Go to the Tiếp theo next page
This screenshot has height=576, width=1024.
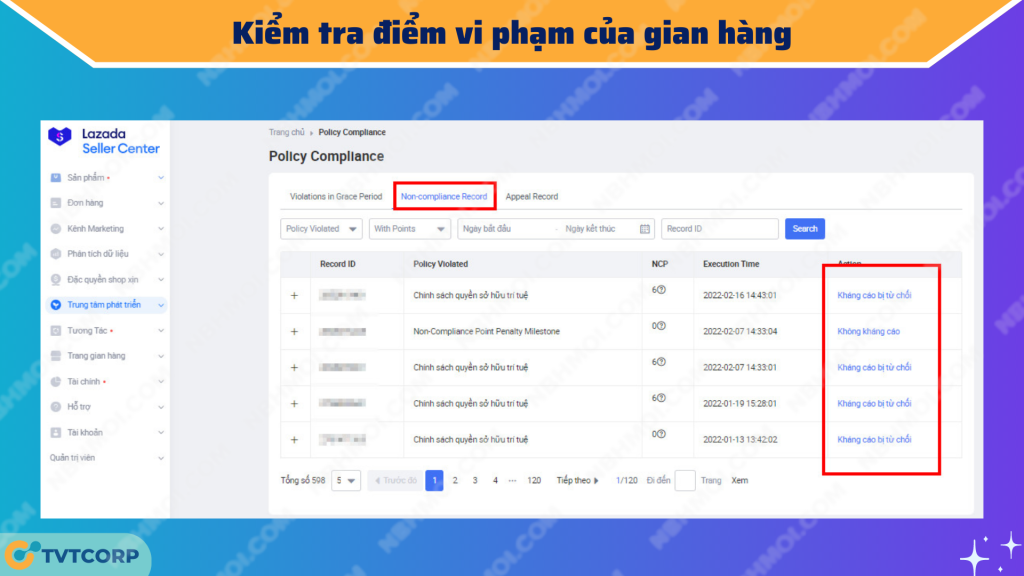pyautogui.click(x=578, y=481)
